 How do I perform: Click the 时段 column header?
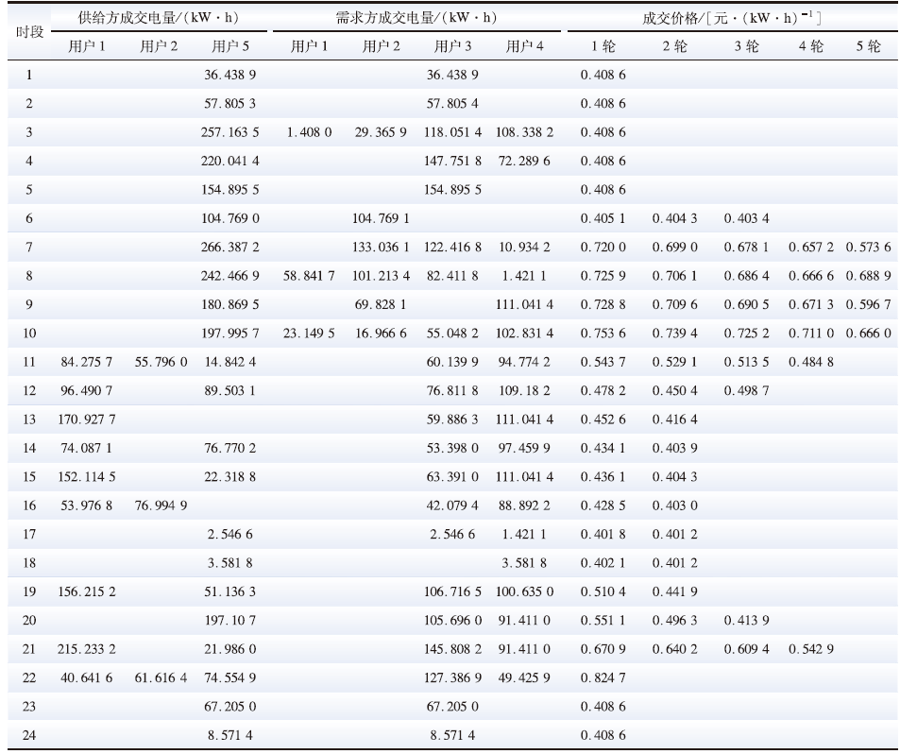29,31
